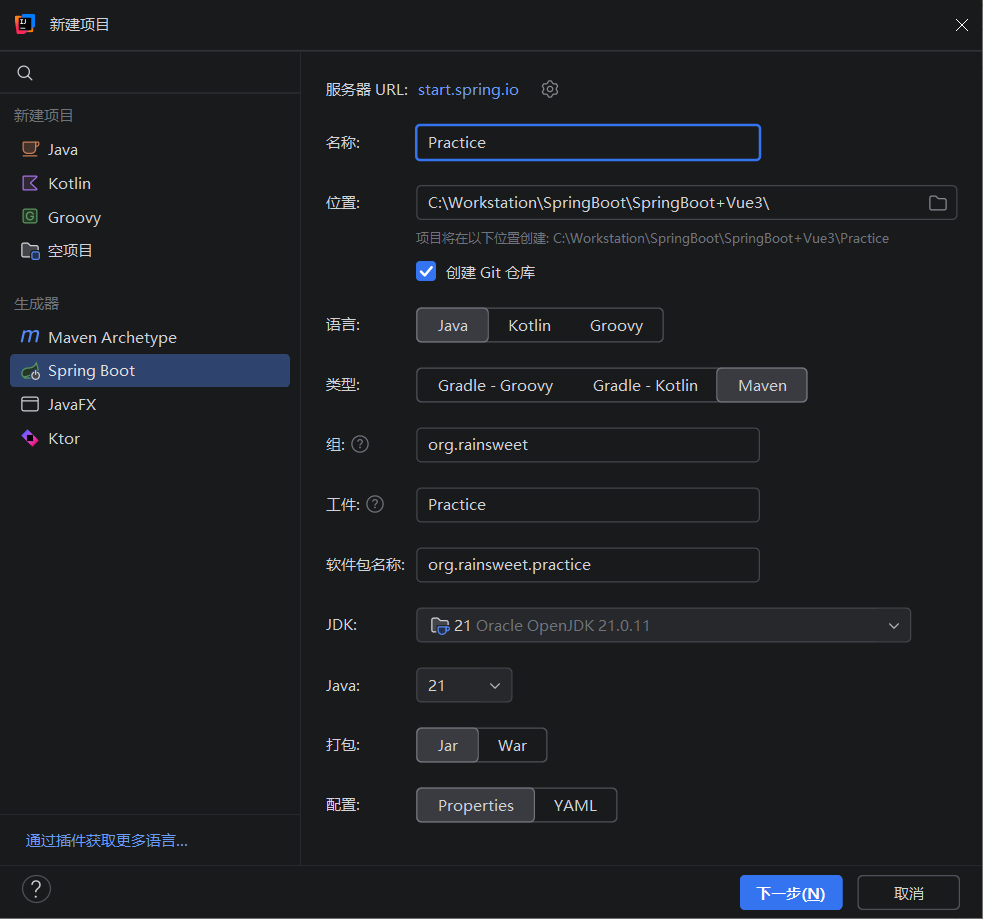Close the 新建项目 dialog
This screenshot has height=919, width=983.
pos(961,24)
